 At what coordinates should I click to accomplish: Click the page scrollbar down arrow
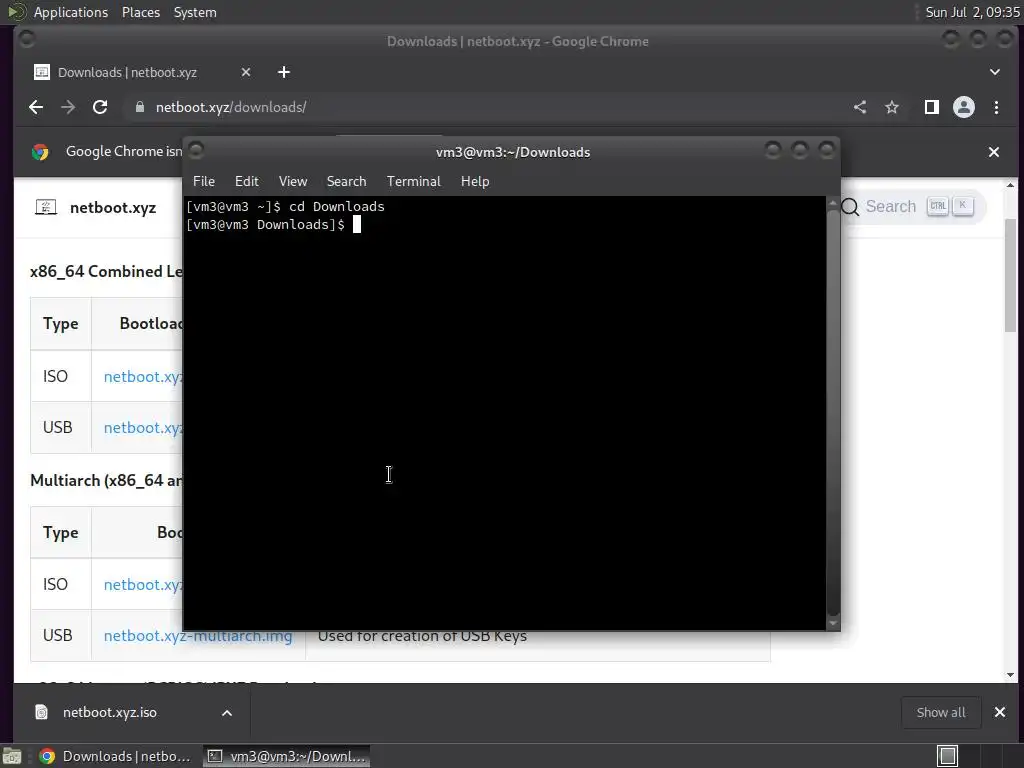[1010, 675]
